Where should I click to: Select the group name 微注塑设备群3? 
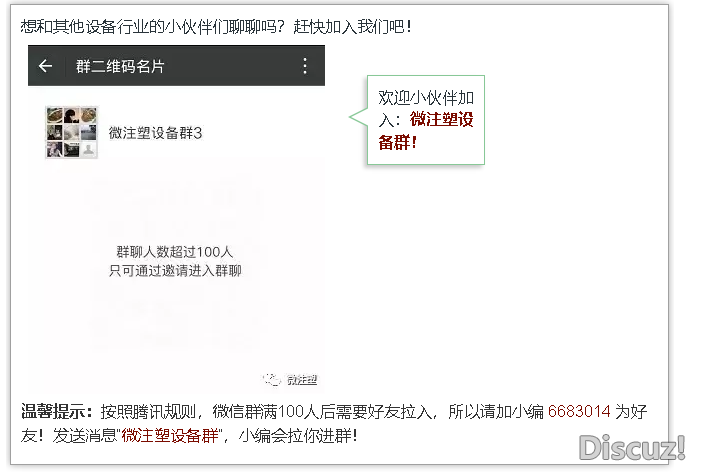[x=155, y=133]
